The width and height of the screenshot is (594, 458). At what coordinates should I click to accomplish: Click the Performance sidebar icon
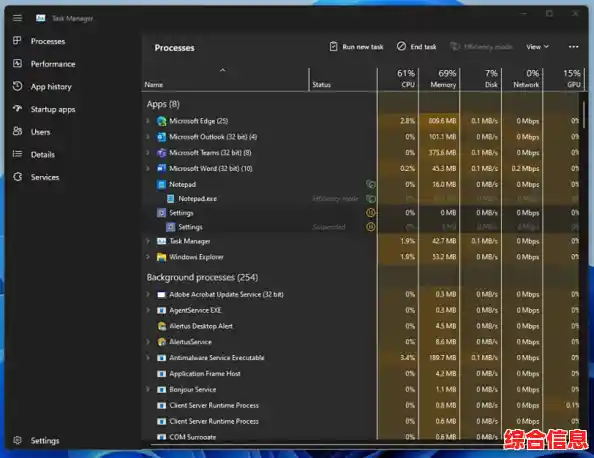tap(17, 63)
